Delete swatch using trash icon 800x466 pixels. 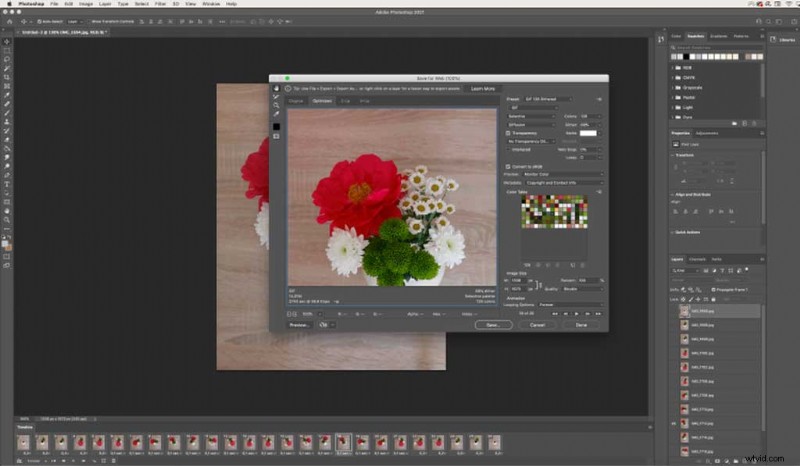(755, 124)
